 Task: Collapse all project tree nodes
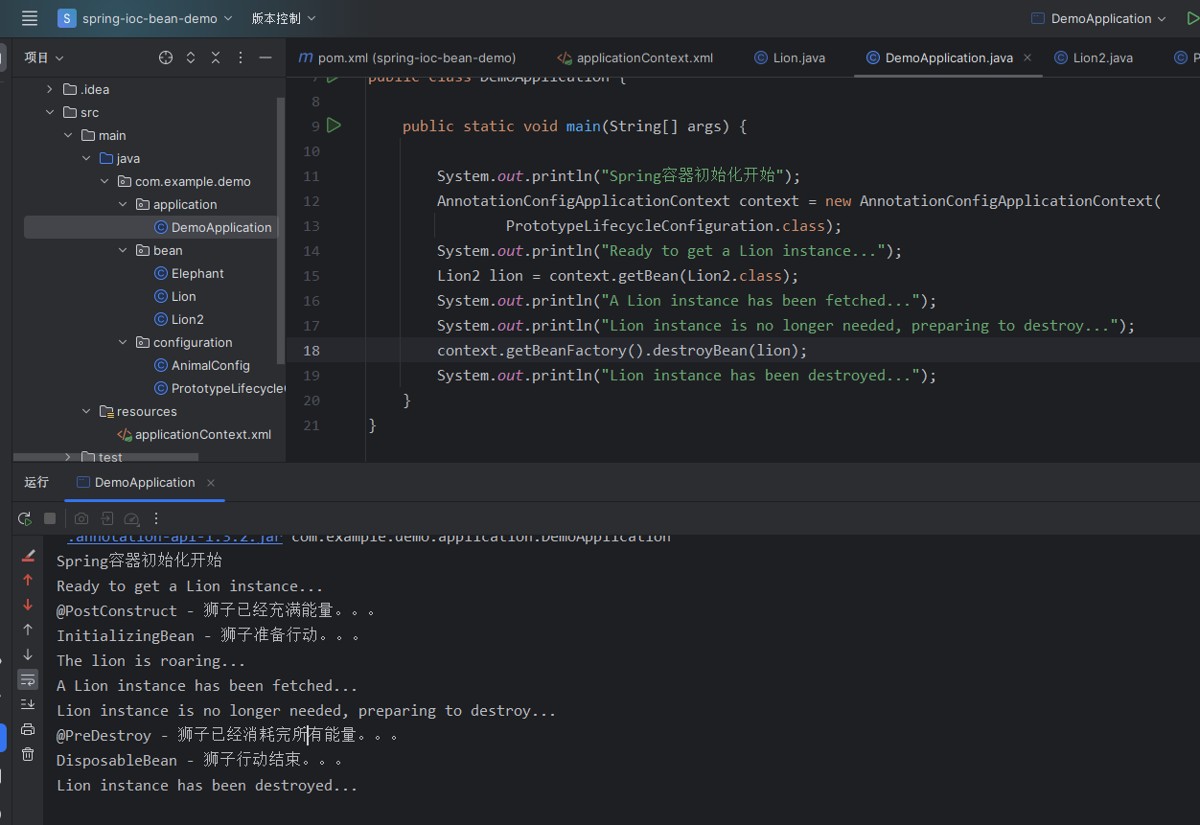[216, 58]
